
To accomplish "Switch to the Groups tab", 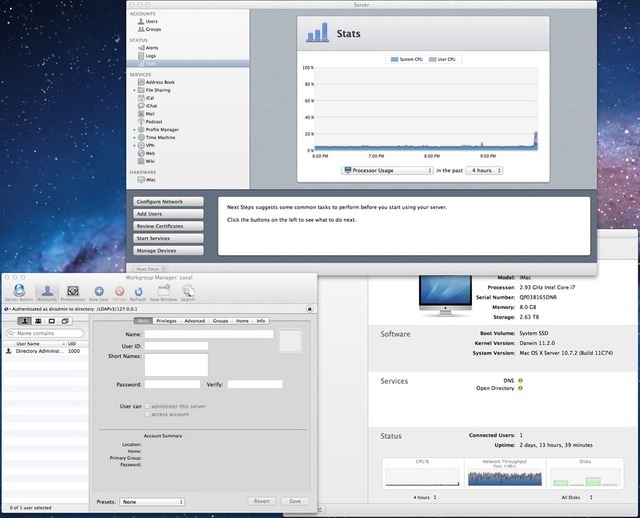I will click(220, 321).
